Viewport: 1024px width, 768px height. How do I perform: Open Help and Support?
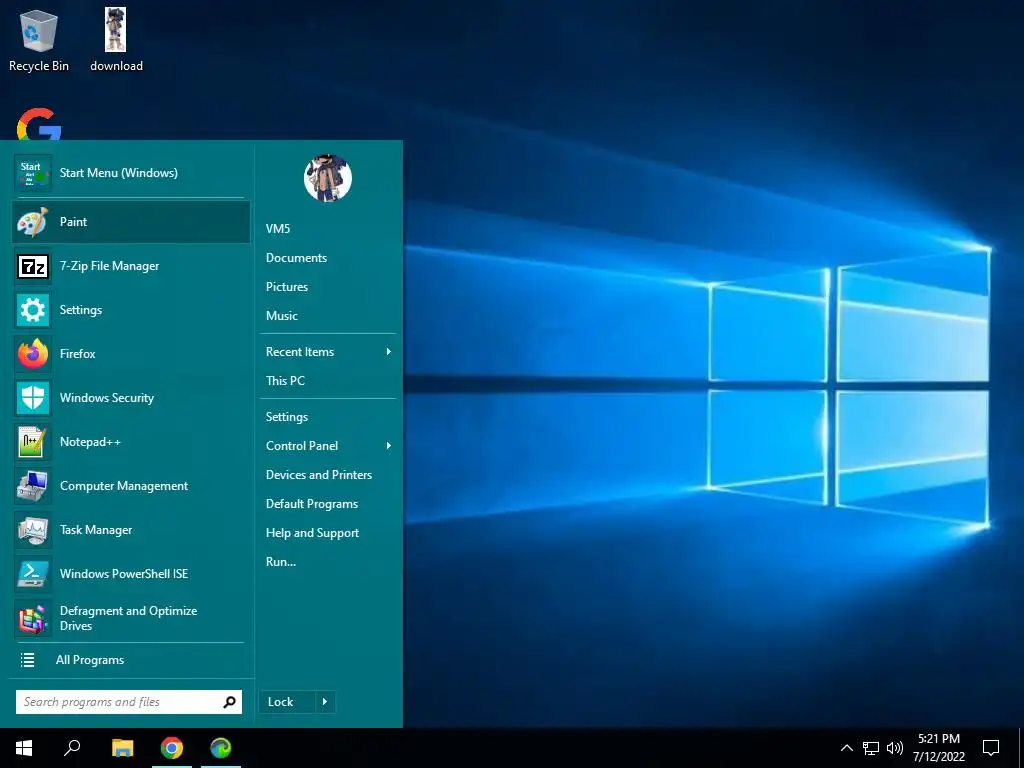coord(312,533)
